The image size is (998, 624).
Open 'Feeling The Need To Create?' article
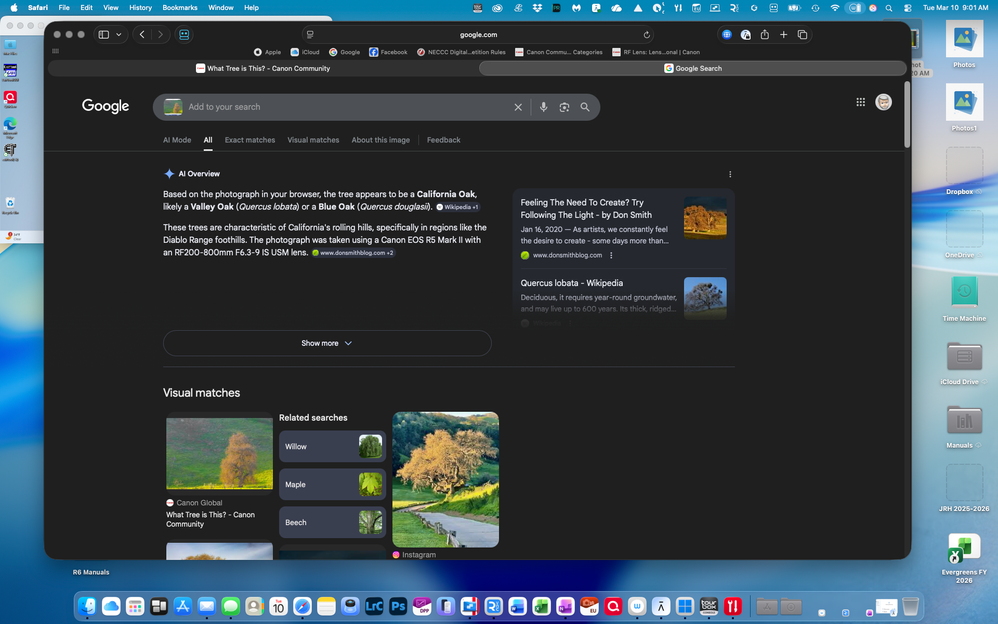586,209
